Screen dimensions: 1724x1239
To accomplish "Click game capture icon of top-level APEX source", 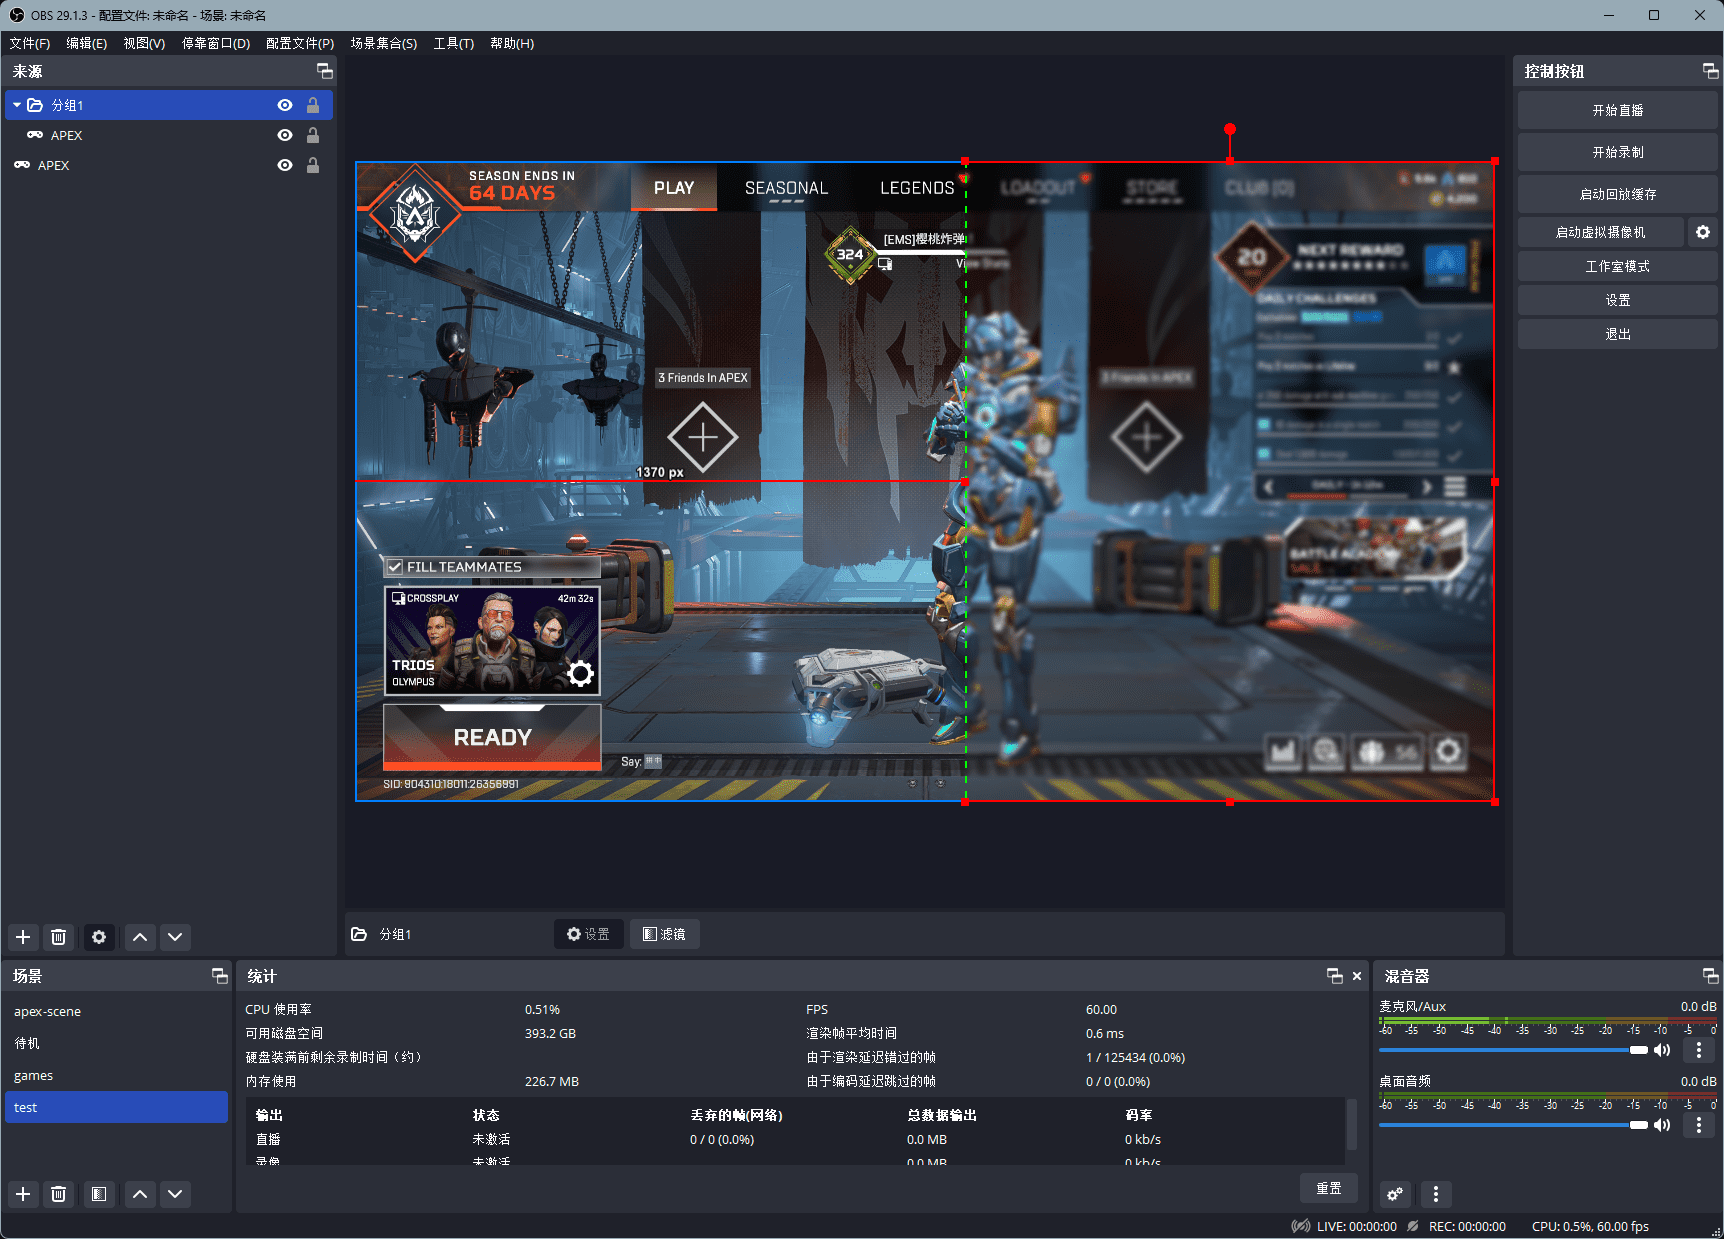I will (x=22, y=165).
